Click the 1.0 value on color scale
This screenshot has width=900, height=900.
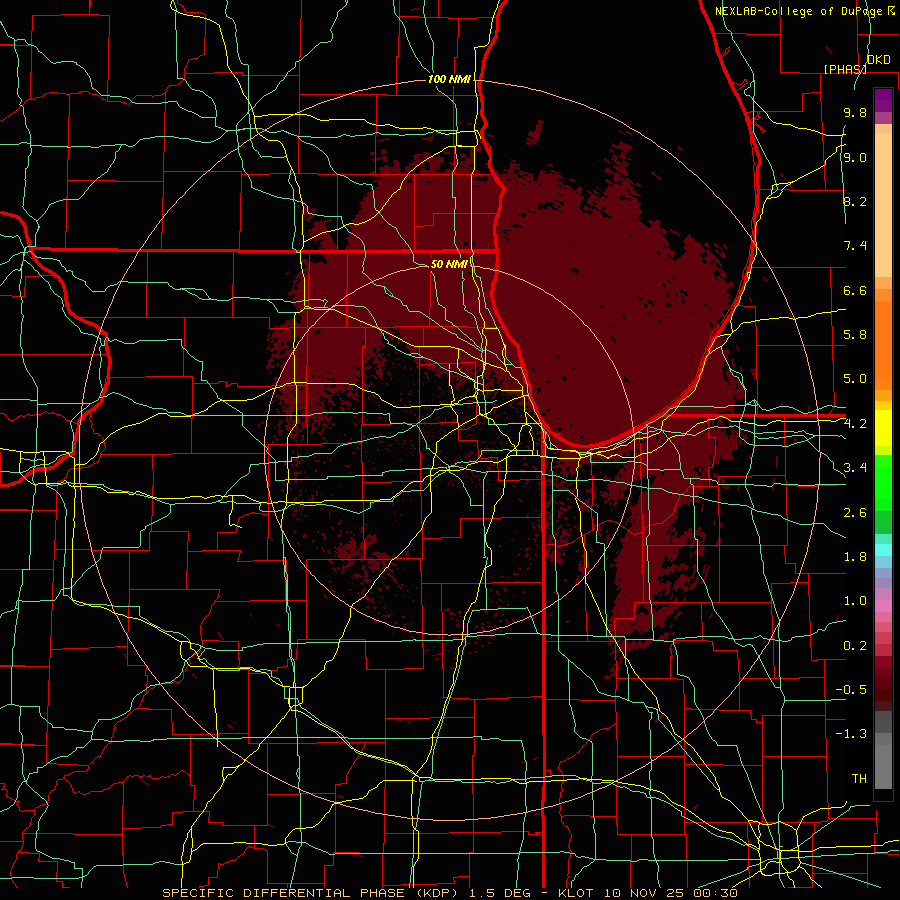point(855,601)
